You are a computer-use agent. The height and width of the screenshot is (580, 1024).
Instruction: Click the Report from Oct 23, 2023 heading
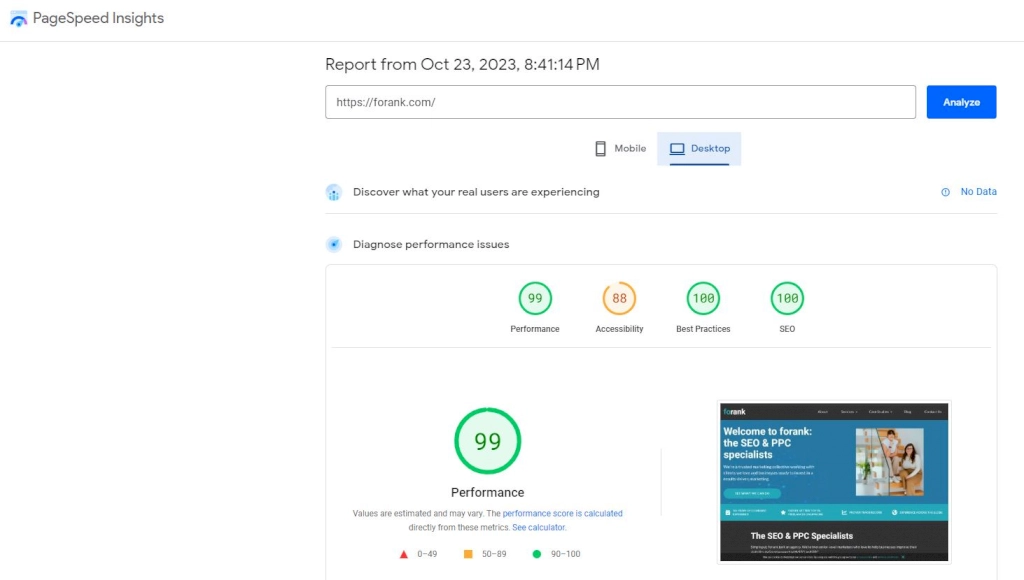(462, 64)
